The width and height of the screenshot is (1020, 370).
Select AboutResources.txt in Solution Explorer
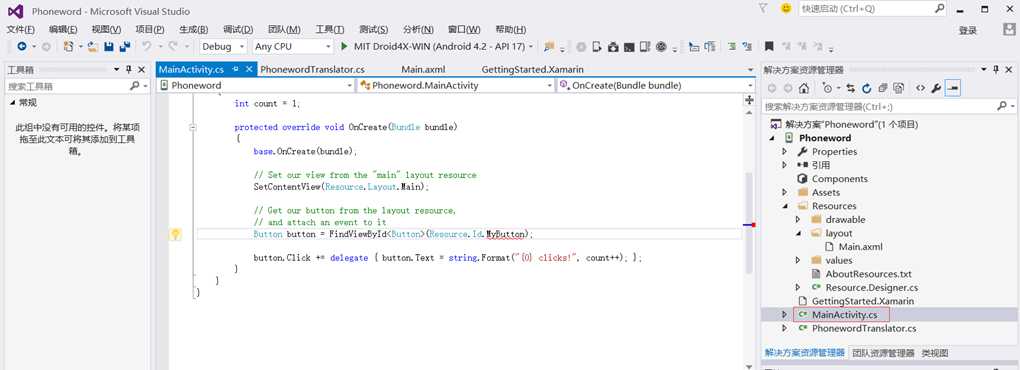tap(868, 274)
